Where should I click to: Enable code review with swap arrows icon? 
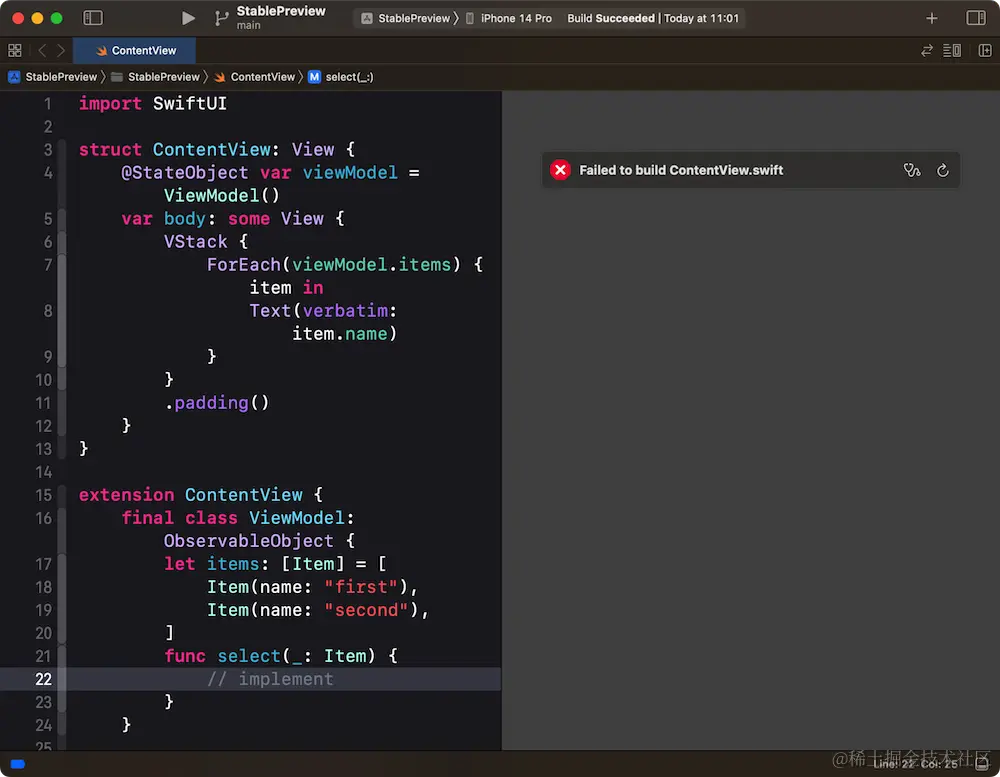927,50
